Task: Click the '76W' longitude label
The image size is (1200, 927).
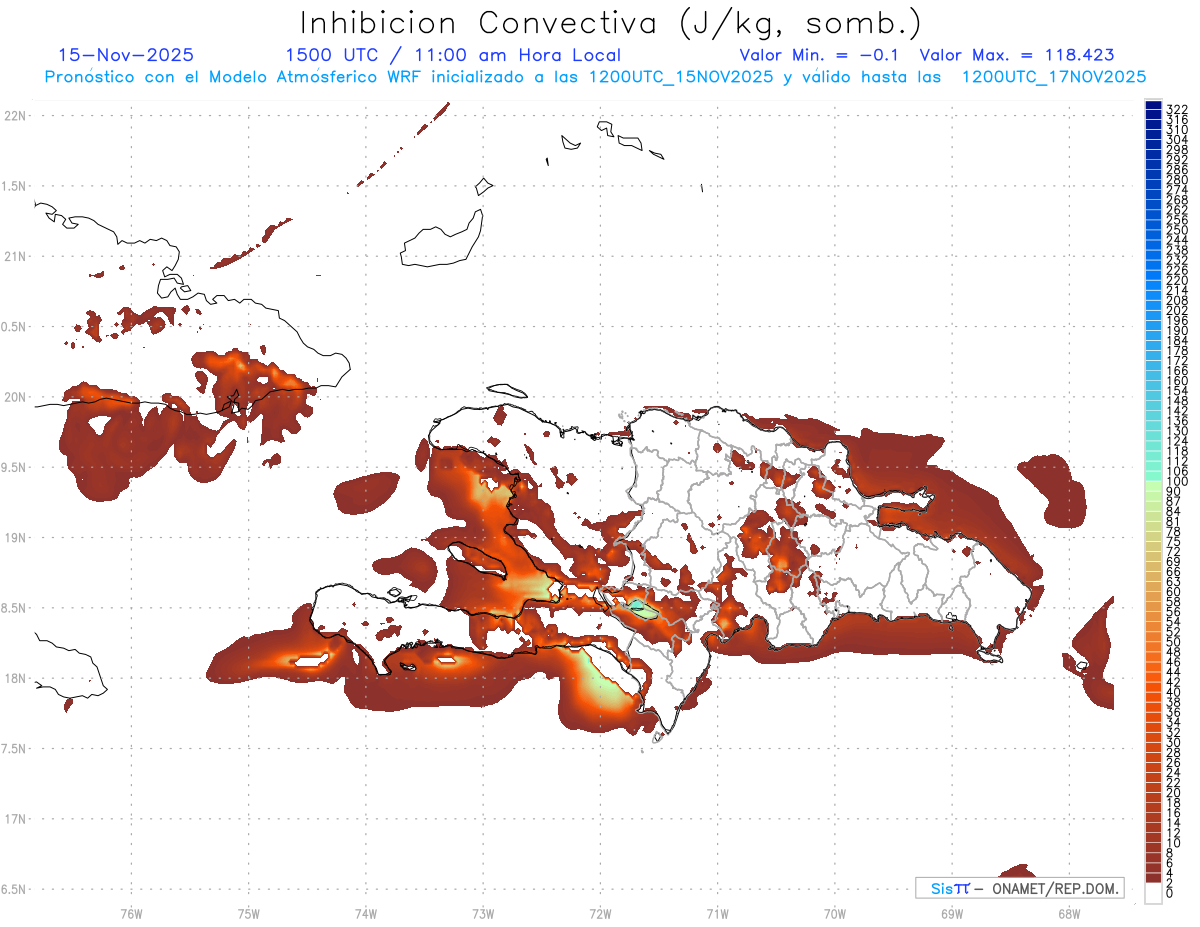Action: click(131, 912)
